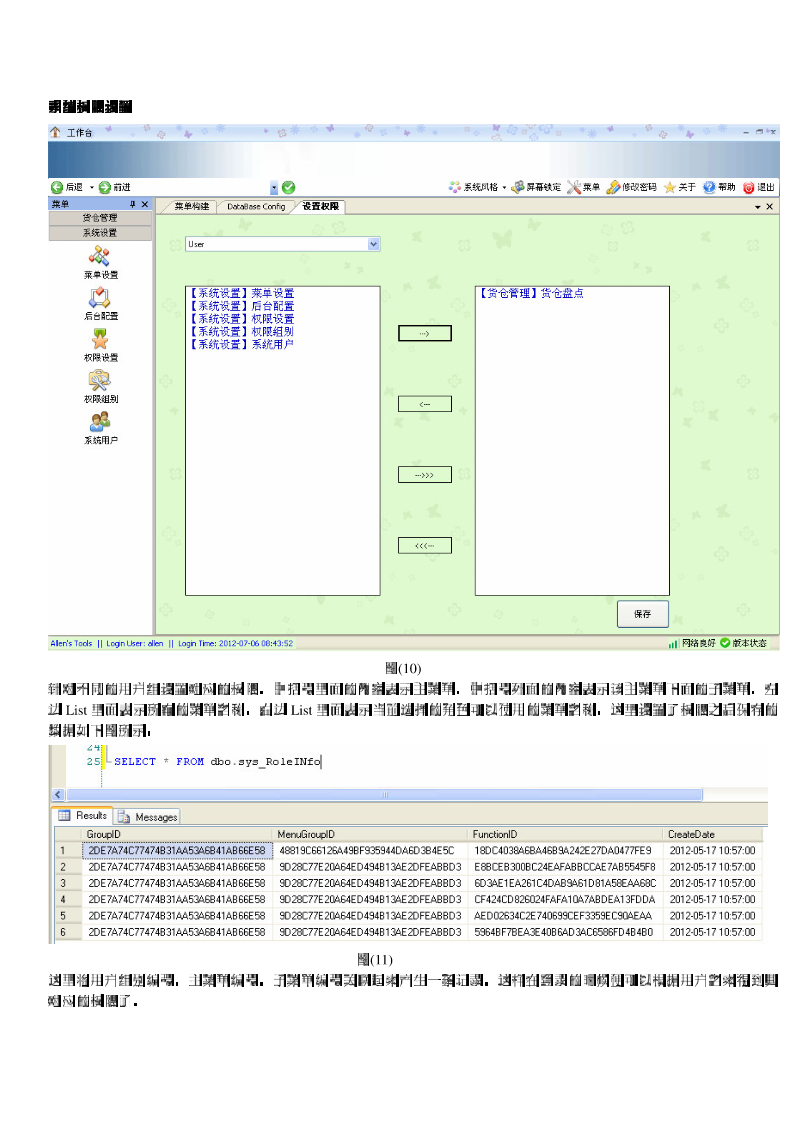
Task: Select 【系统设置】权限組別 in left list
Action: click(x=241, y=332)
